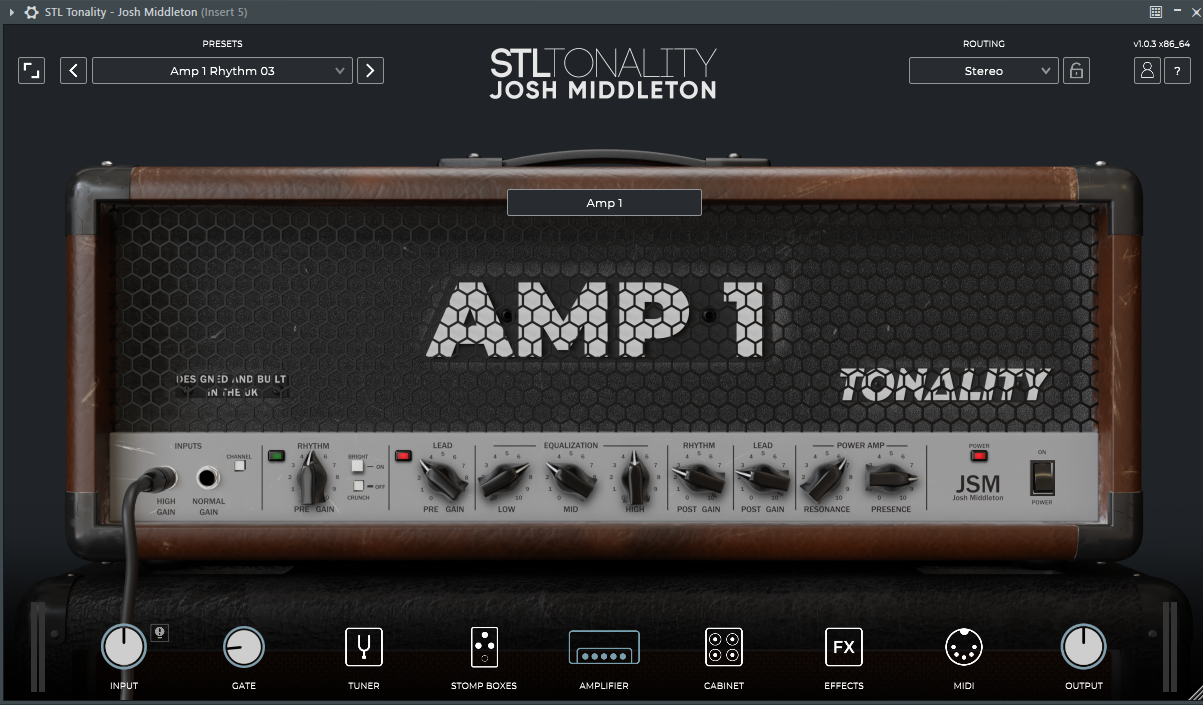This screenshot has height=705, width=1203.
Task: Open the help question mark icon
Action: coord(1176,71)
